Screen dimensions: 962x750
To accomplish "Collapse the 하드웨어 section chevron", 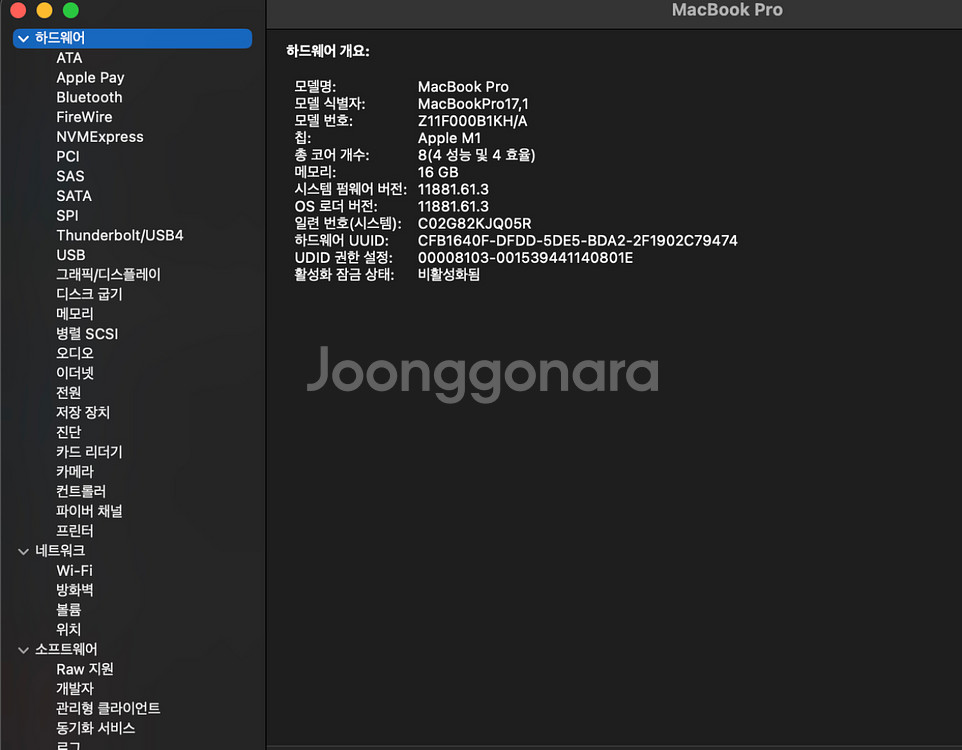I will tap(23, 39).
